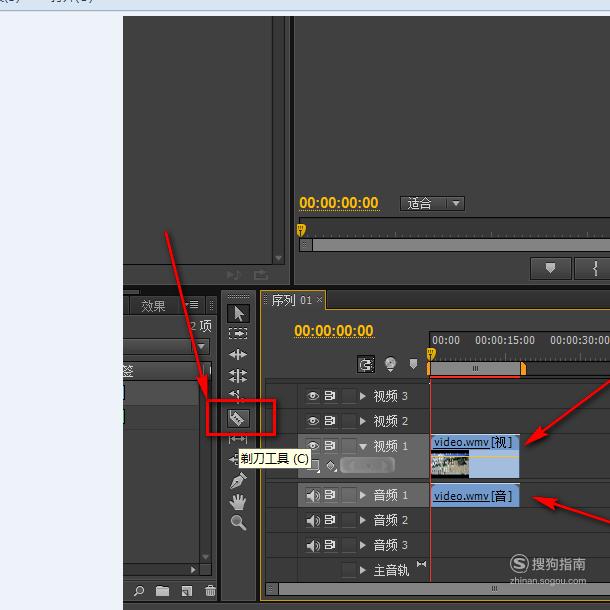Click the timeline playhead marker

(431, 354)
